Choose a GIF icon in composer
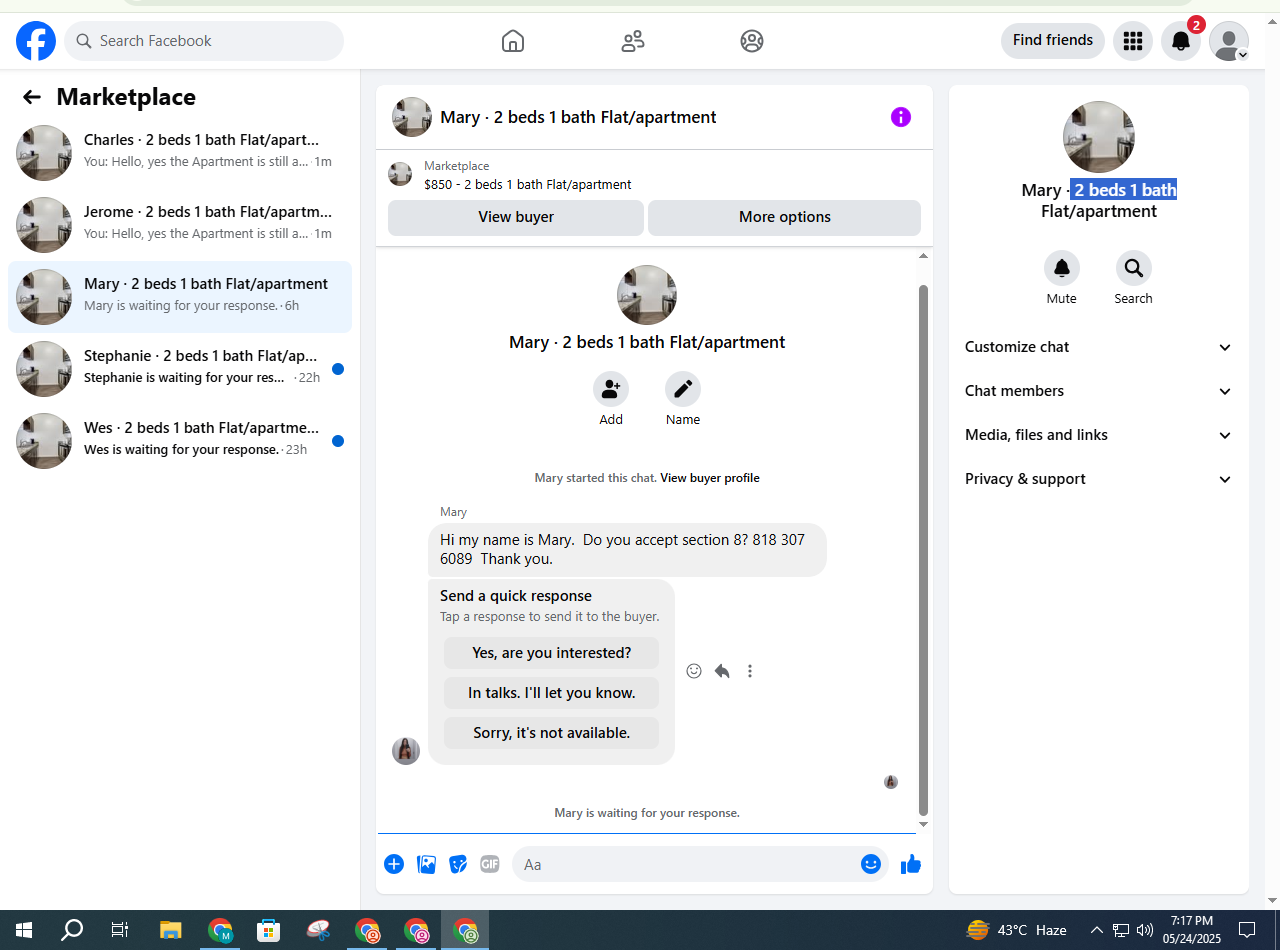Viewport: 1280px width, 950px height. pyautogui.click(x=490, y=864)
